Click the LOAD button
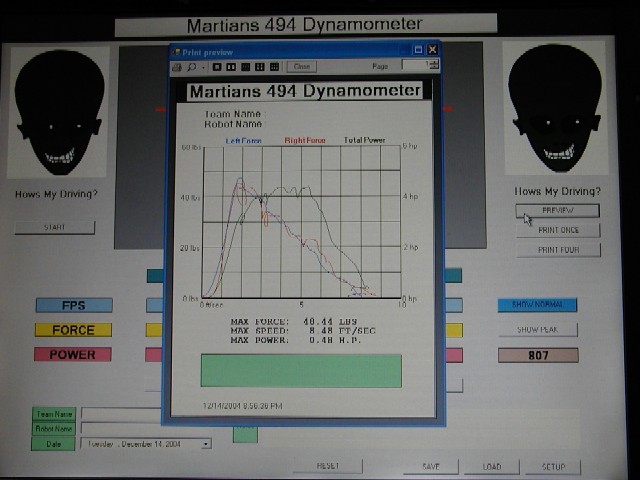This screenshot has height=480, width=640. click(x=491, y=466)
